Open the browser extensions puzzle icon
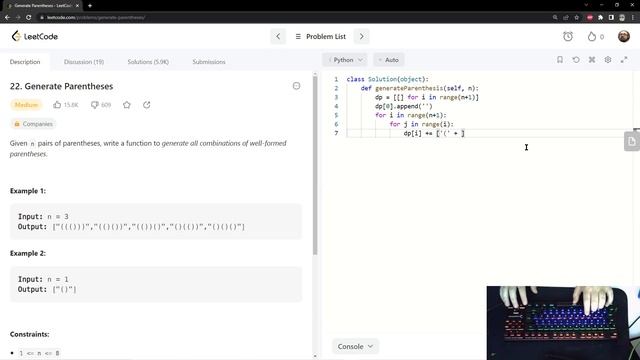Image resolution: width=640 pixels, height=360 pixels. (x=600, y=18)
